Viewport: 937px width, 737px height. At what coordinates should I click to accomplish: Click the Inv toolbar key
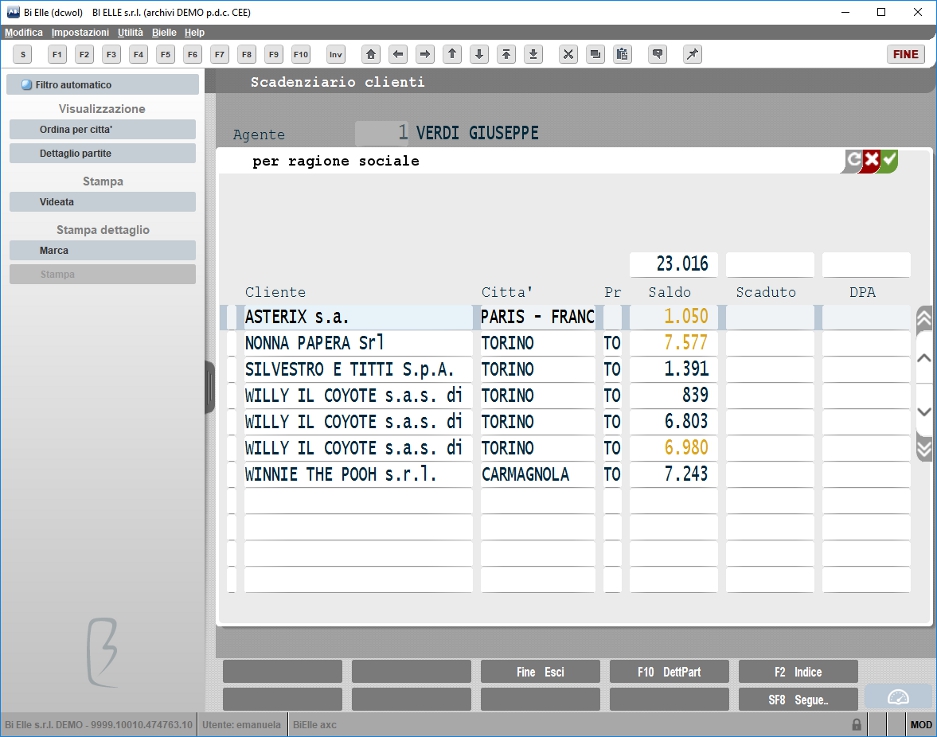click(336, 54)
